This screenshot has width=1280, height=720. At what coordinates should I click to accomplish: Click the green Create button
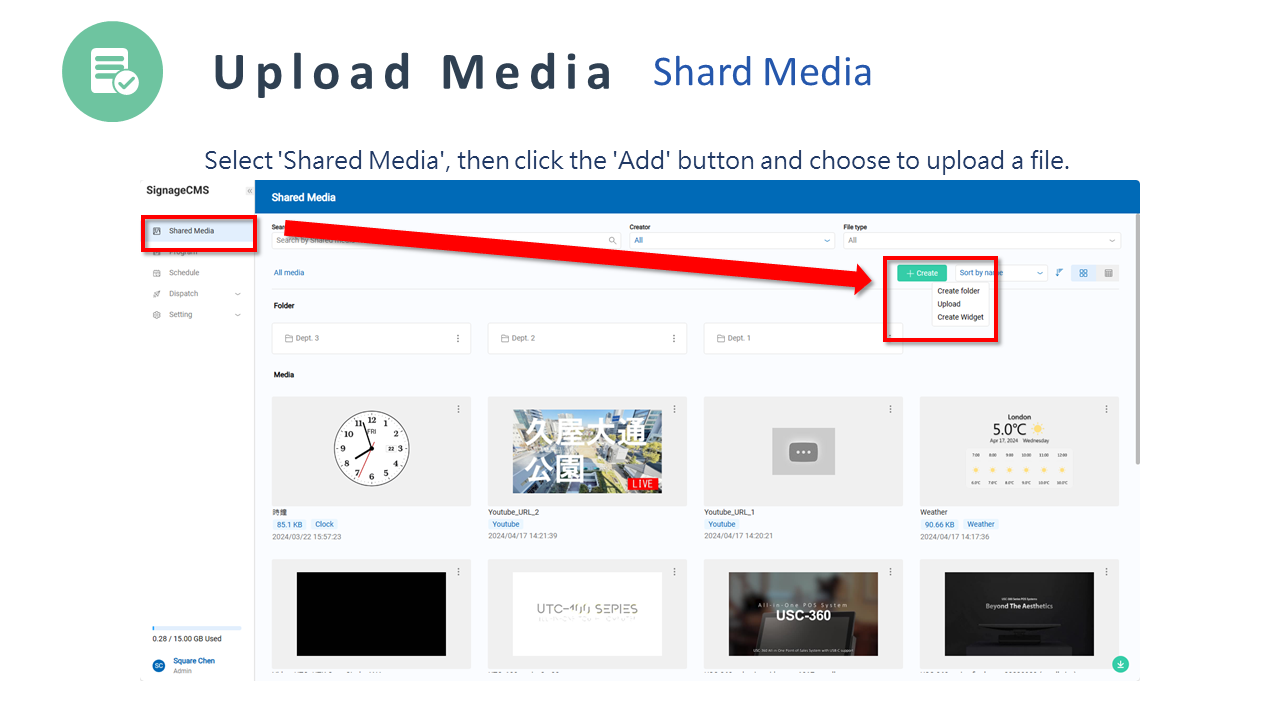(921, 273)
